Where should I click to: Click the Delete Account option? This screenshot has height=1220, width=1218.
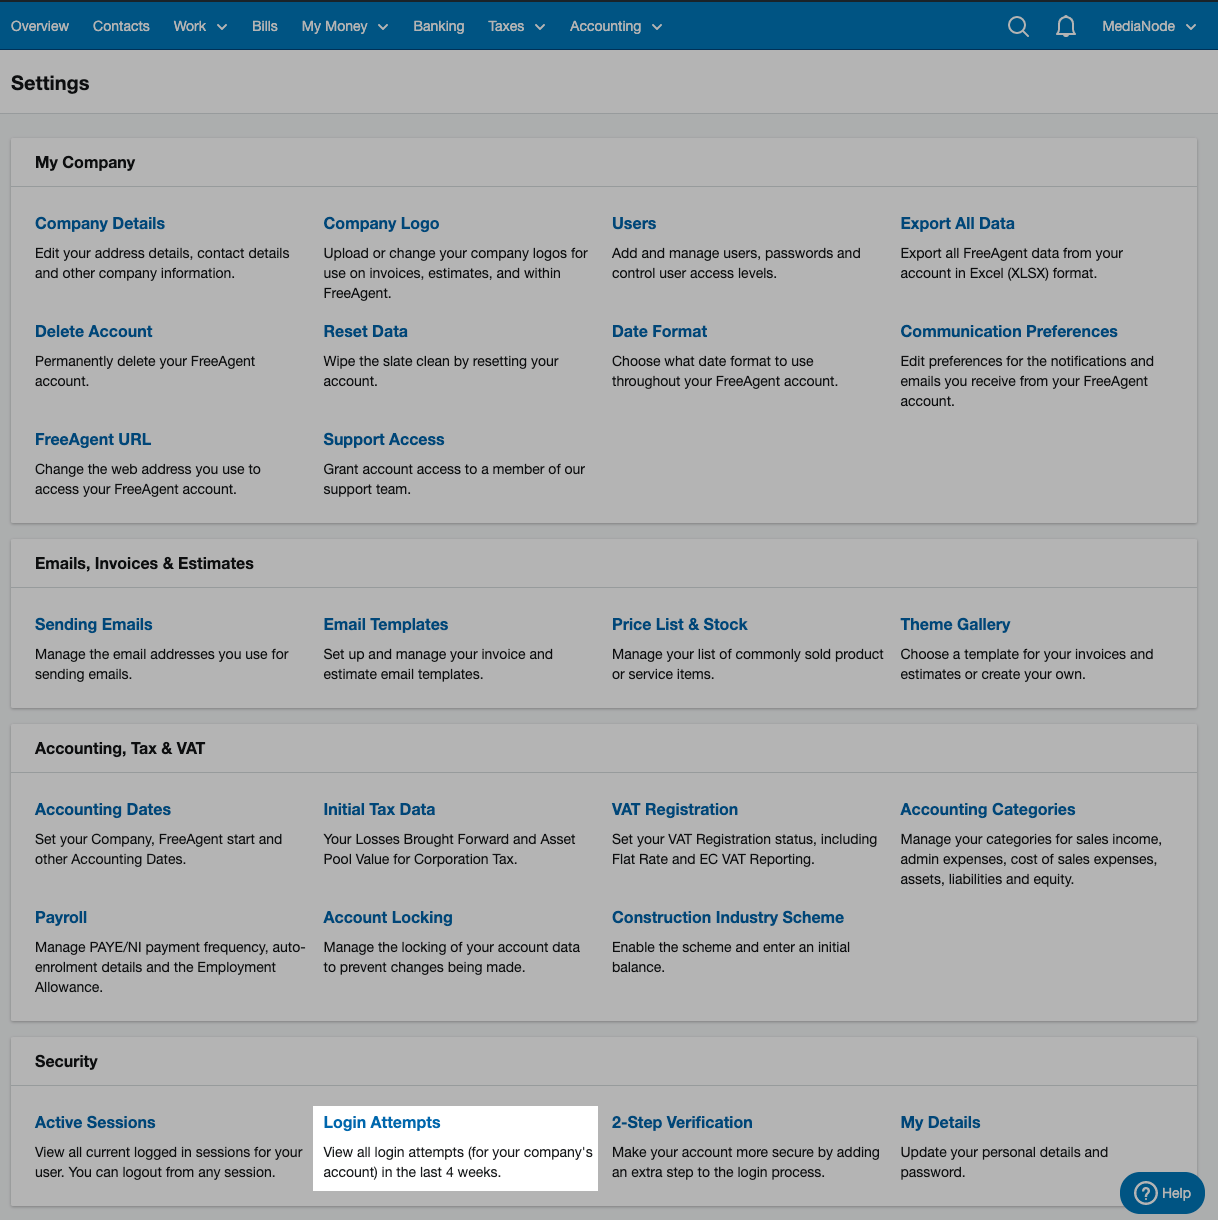click(93, 331)
